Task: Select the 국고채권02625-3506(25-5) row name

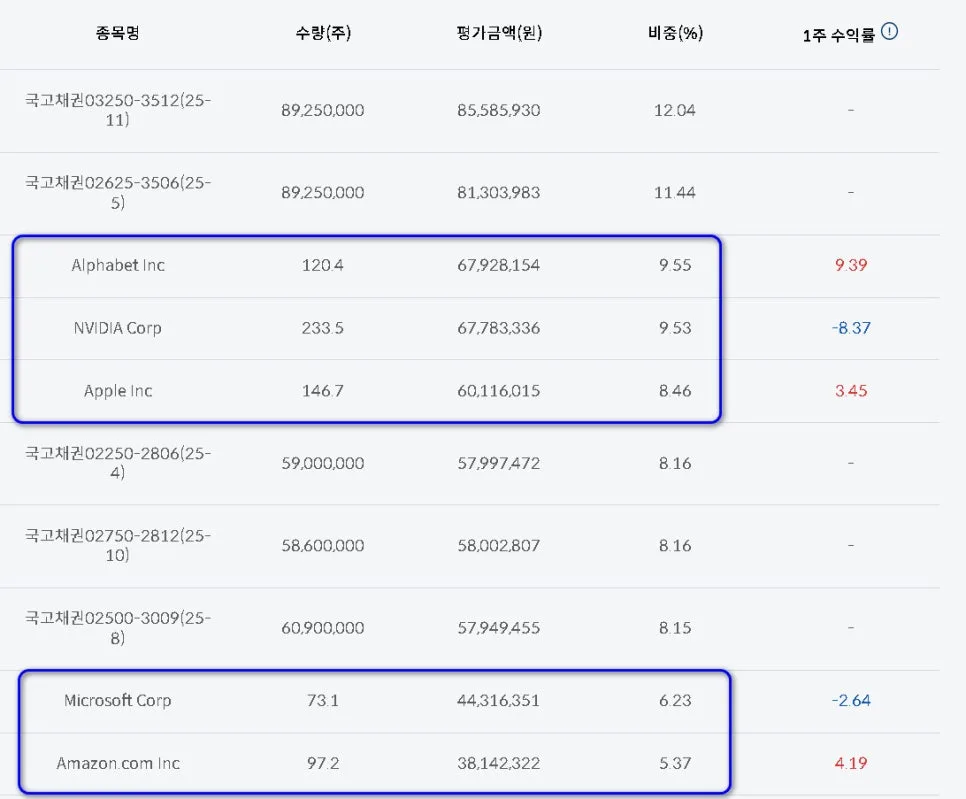Action: (118, 192)
